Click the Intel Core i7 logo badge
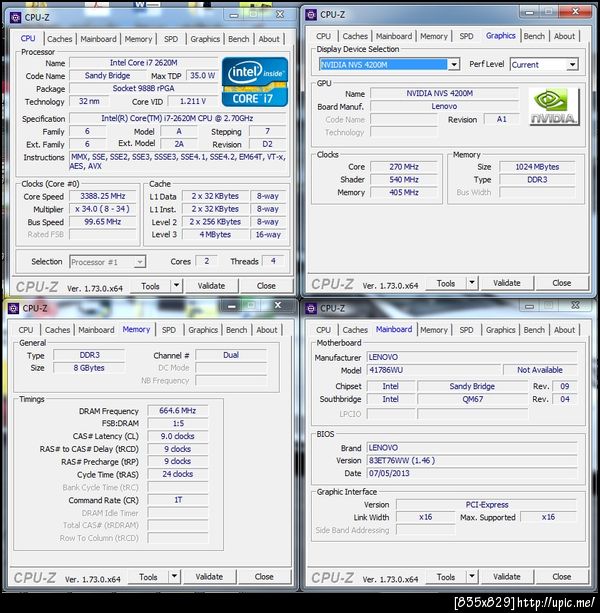Viewport: 600px width, 613px height. tap(255, 82)
